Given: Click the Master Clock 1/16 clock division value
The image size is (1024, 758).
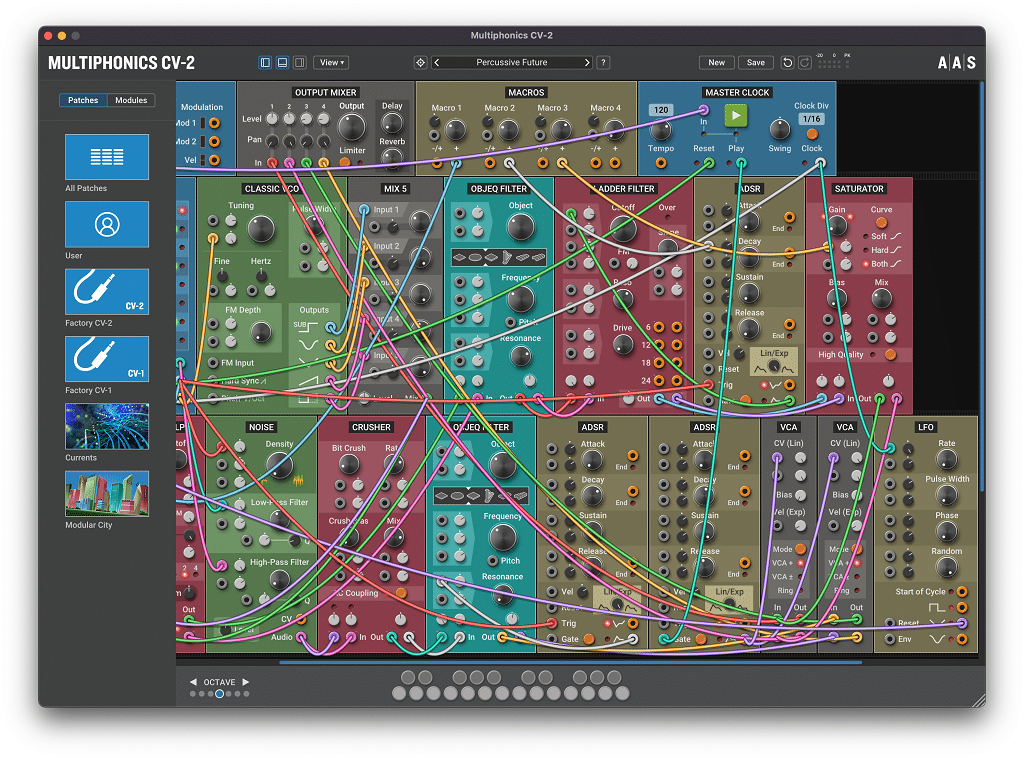Looking at the screenshot, I should pyautogui.click(x=812, y=119).
